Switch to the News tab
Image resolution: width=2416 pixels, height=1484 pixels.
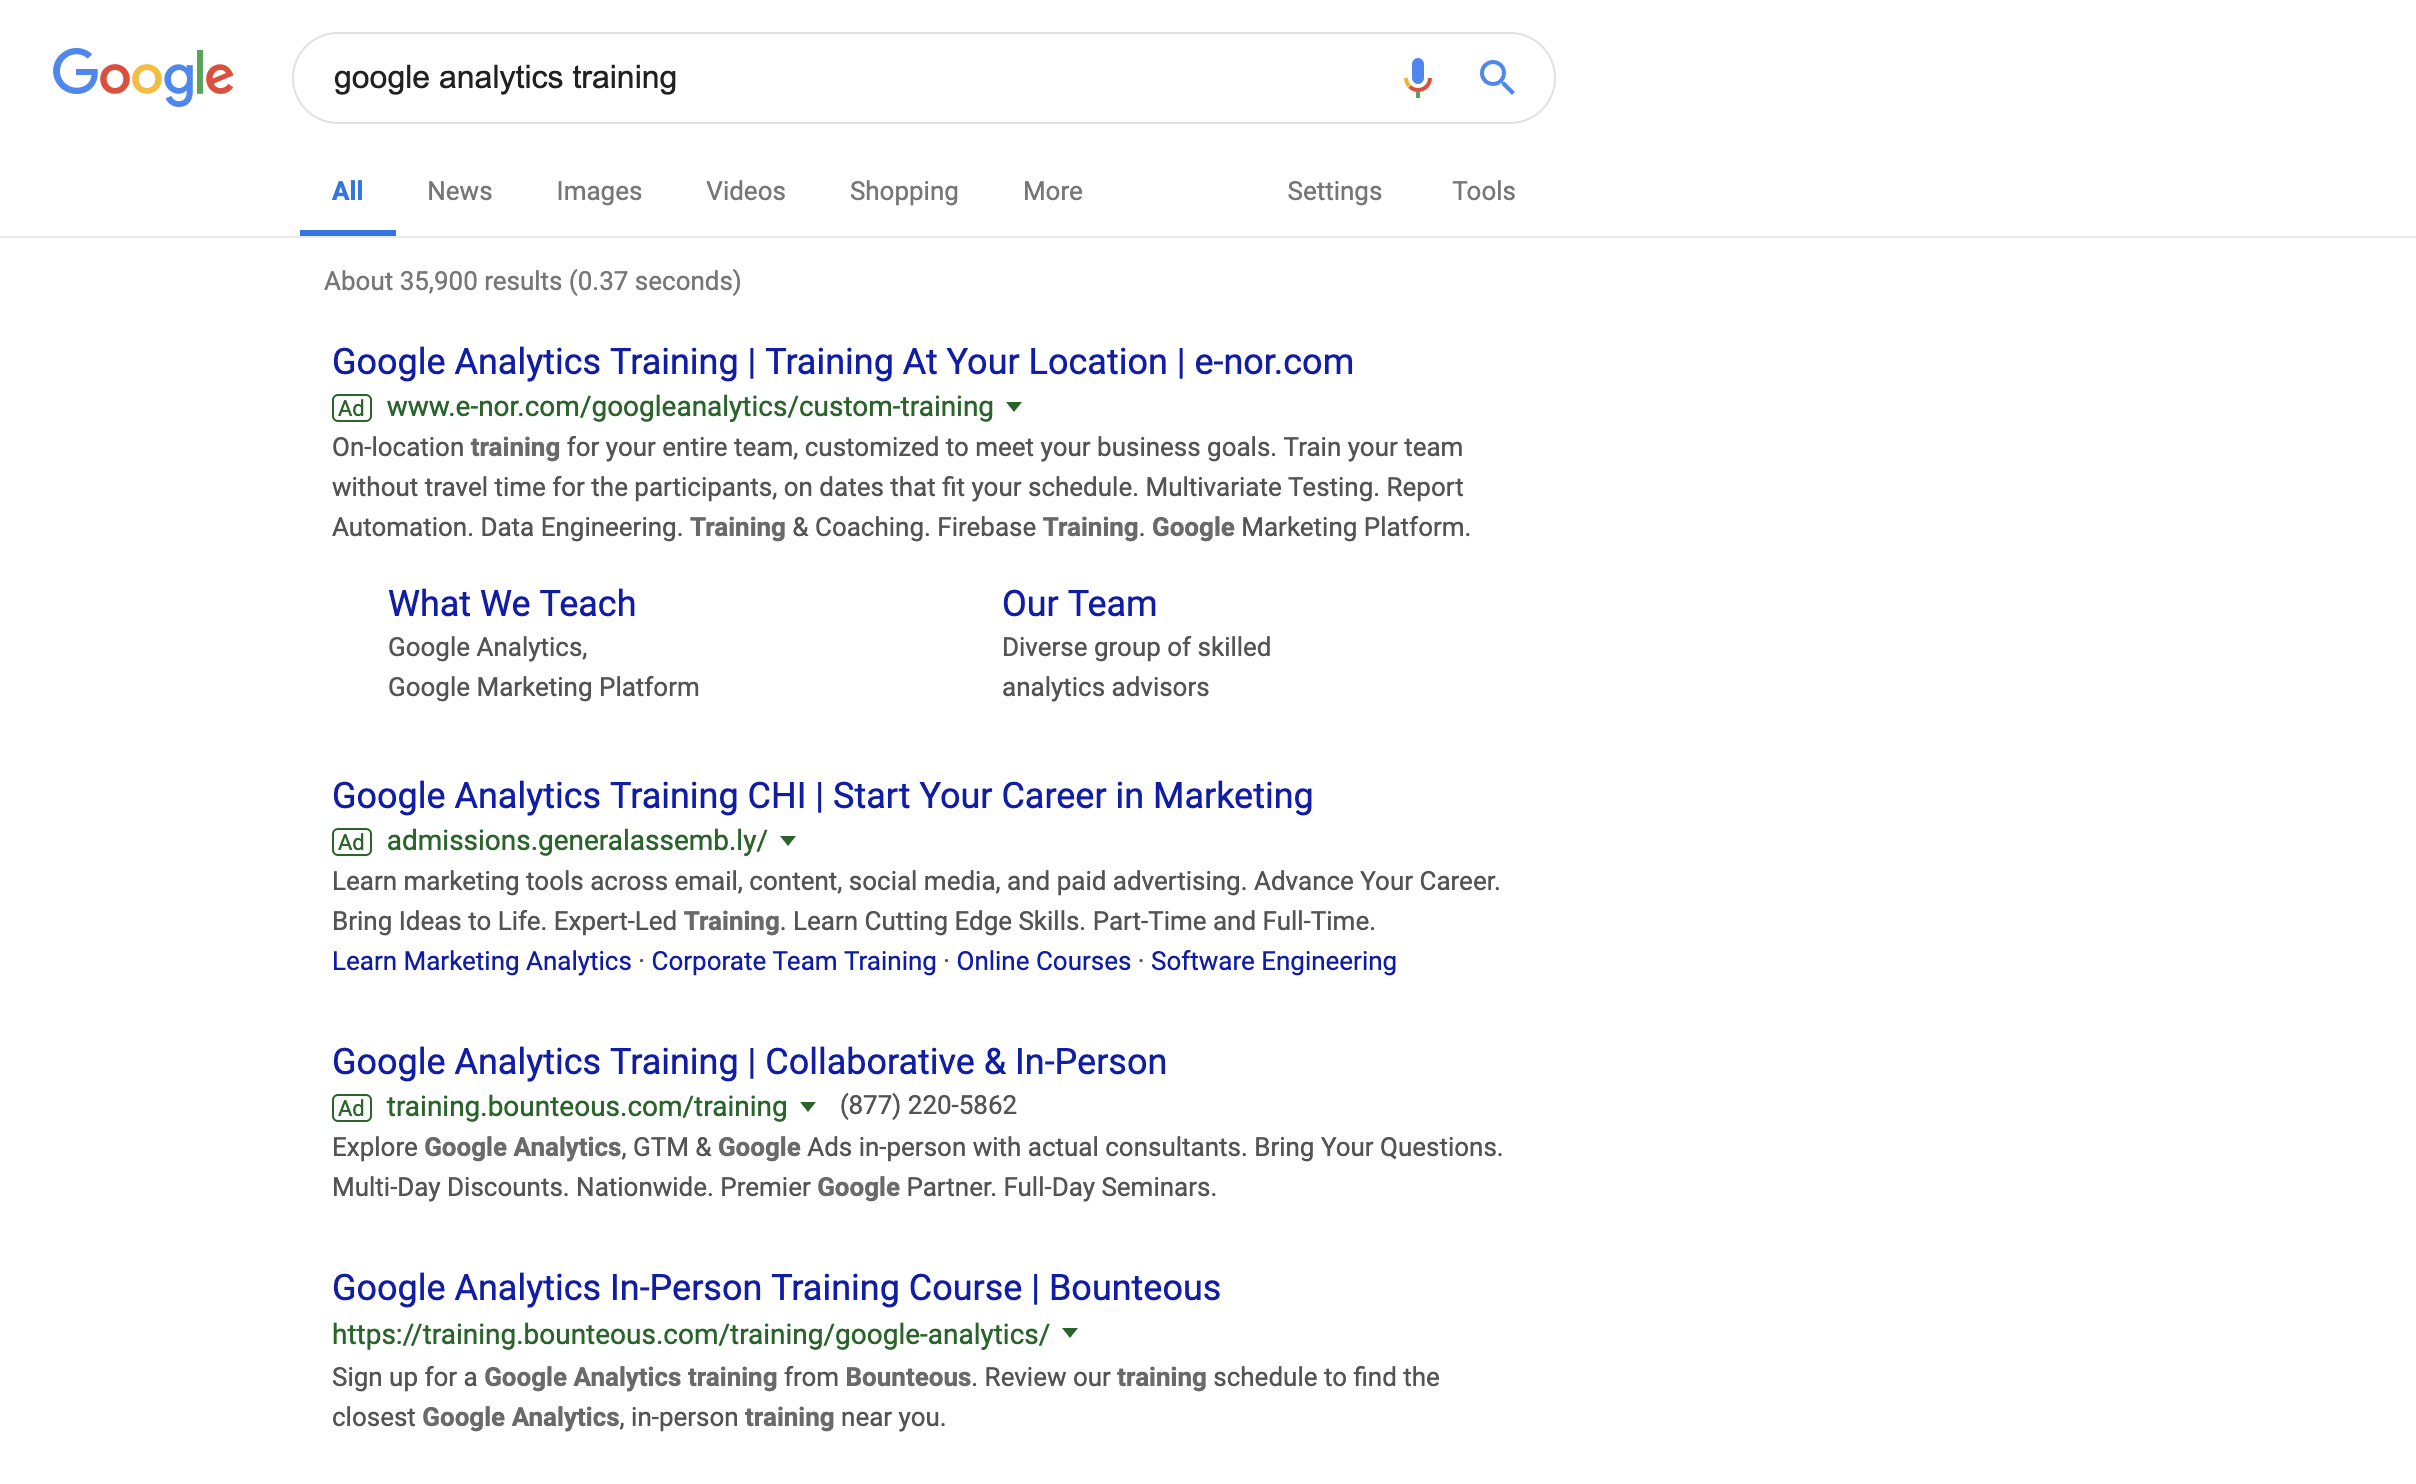459,191
